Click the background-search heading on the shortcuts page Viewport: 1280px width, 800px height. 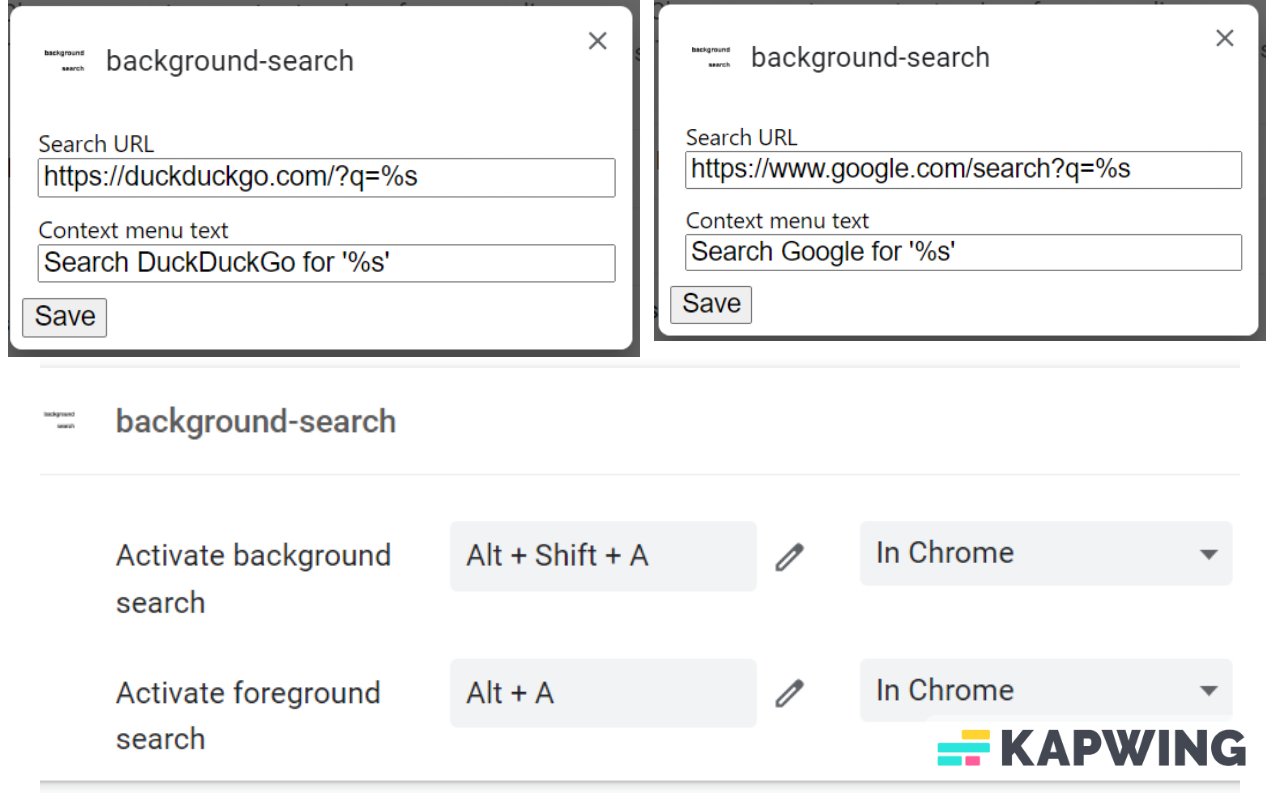[x=256, y=421]
